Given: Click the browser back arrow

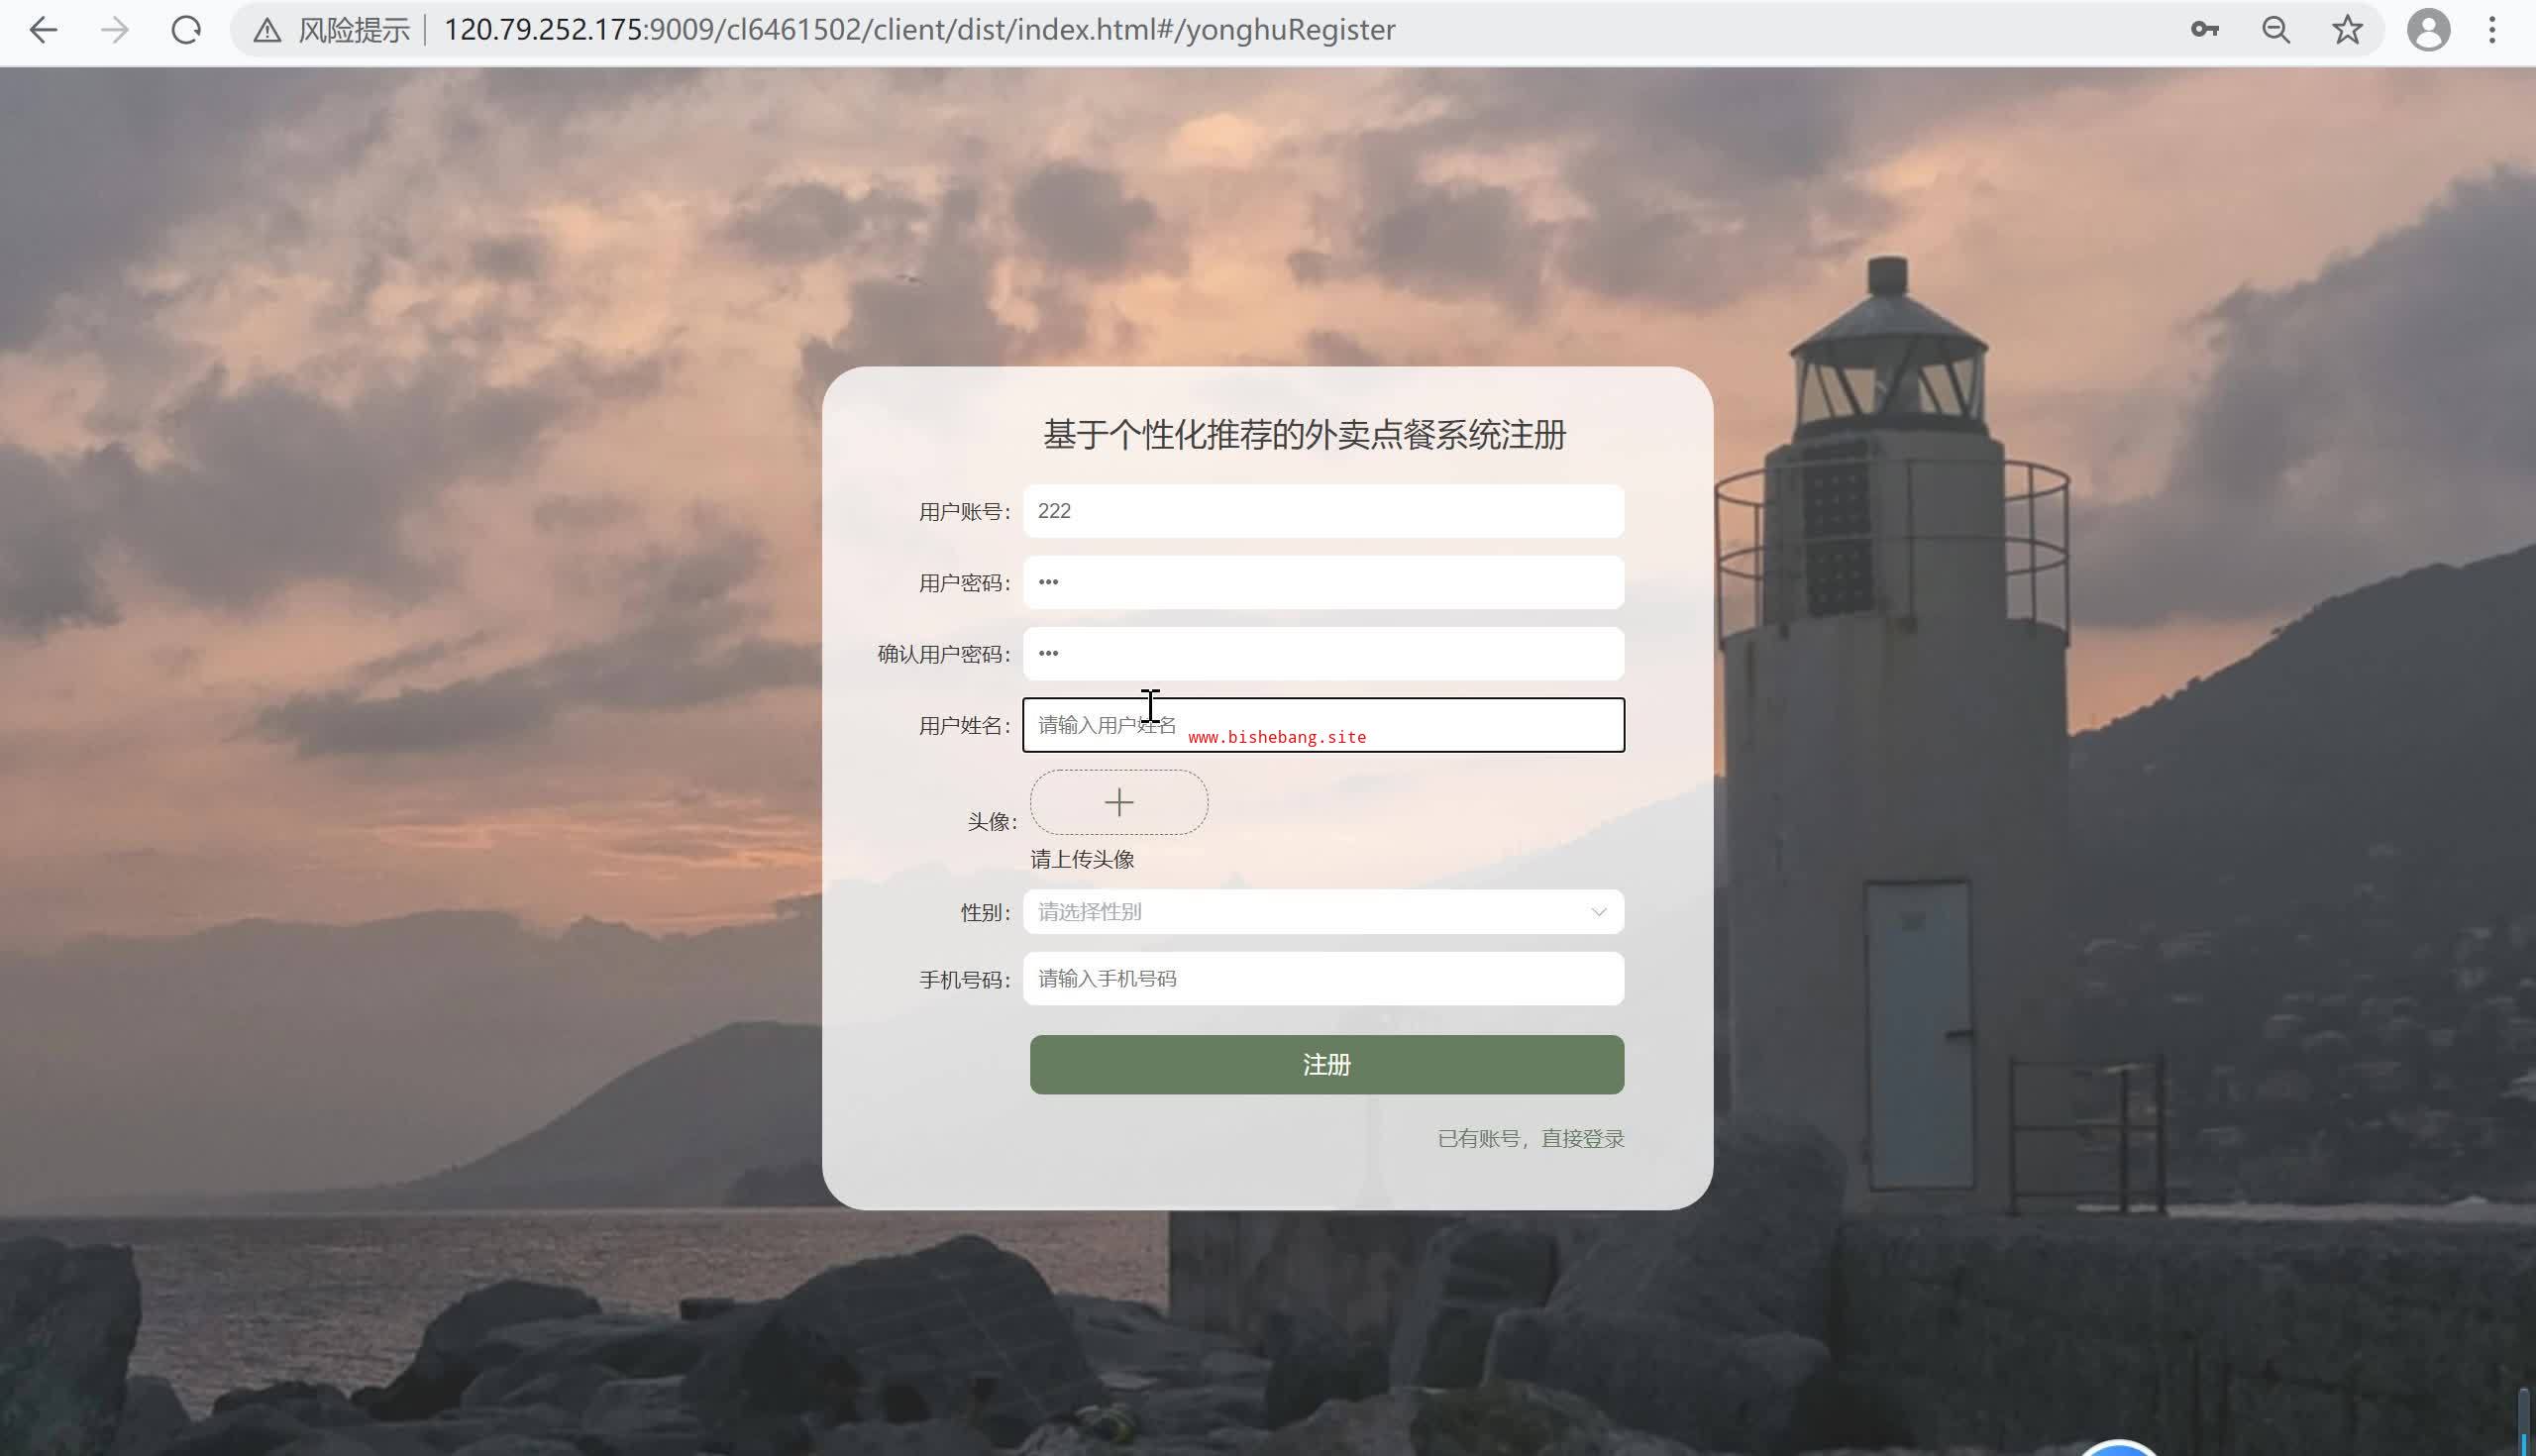Looking at the screenshot, I should pyautogui.click(x=43, y=30).
